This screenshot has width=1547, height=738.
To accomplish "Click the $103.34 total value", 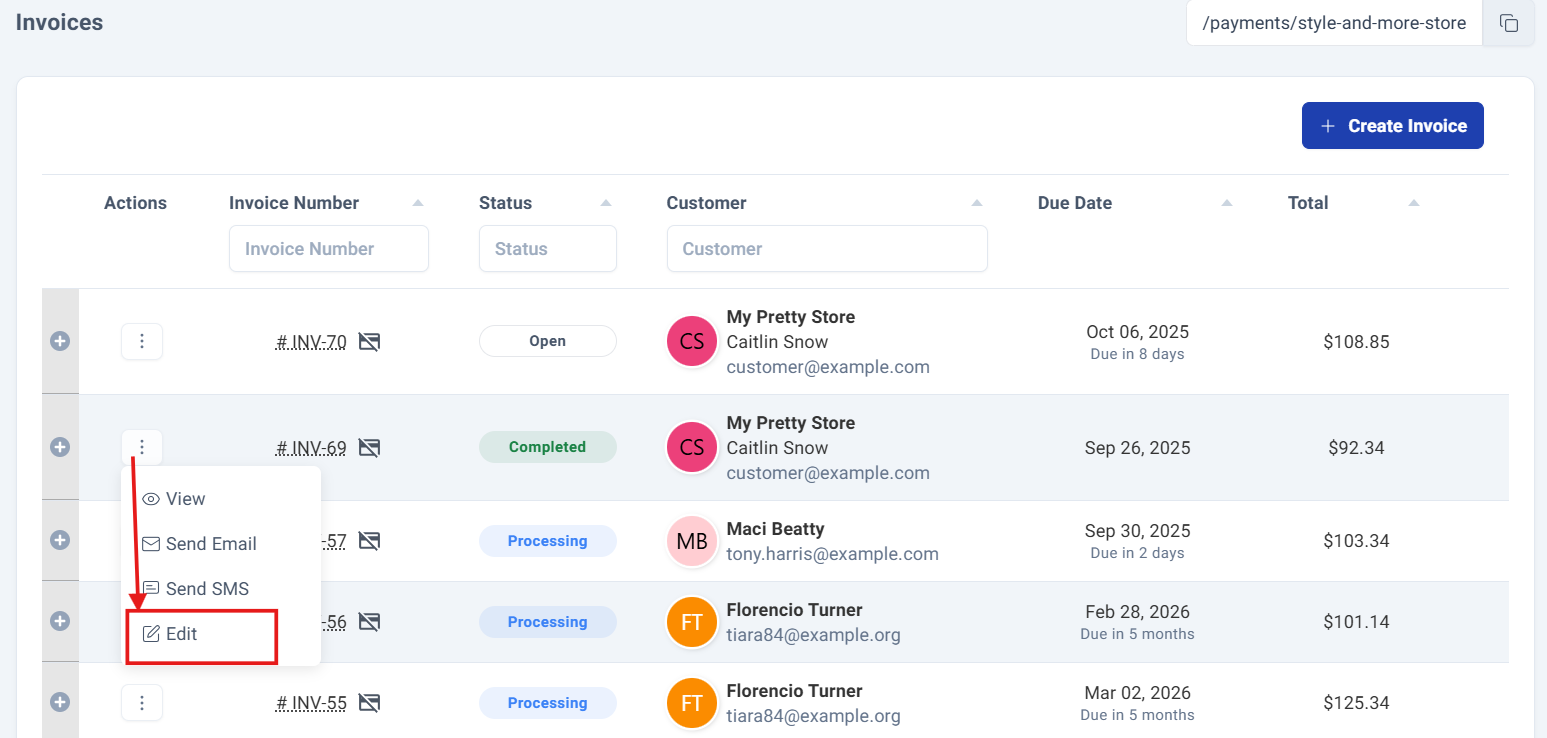I will click(1356, 541).
